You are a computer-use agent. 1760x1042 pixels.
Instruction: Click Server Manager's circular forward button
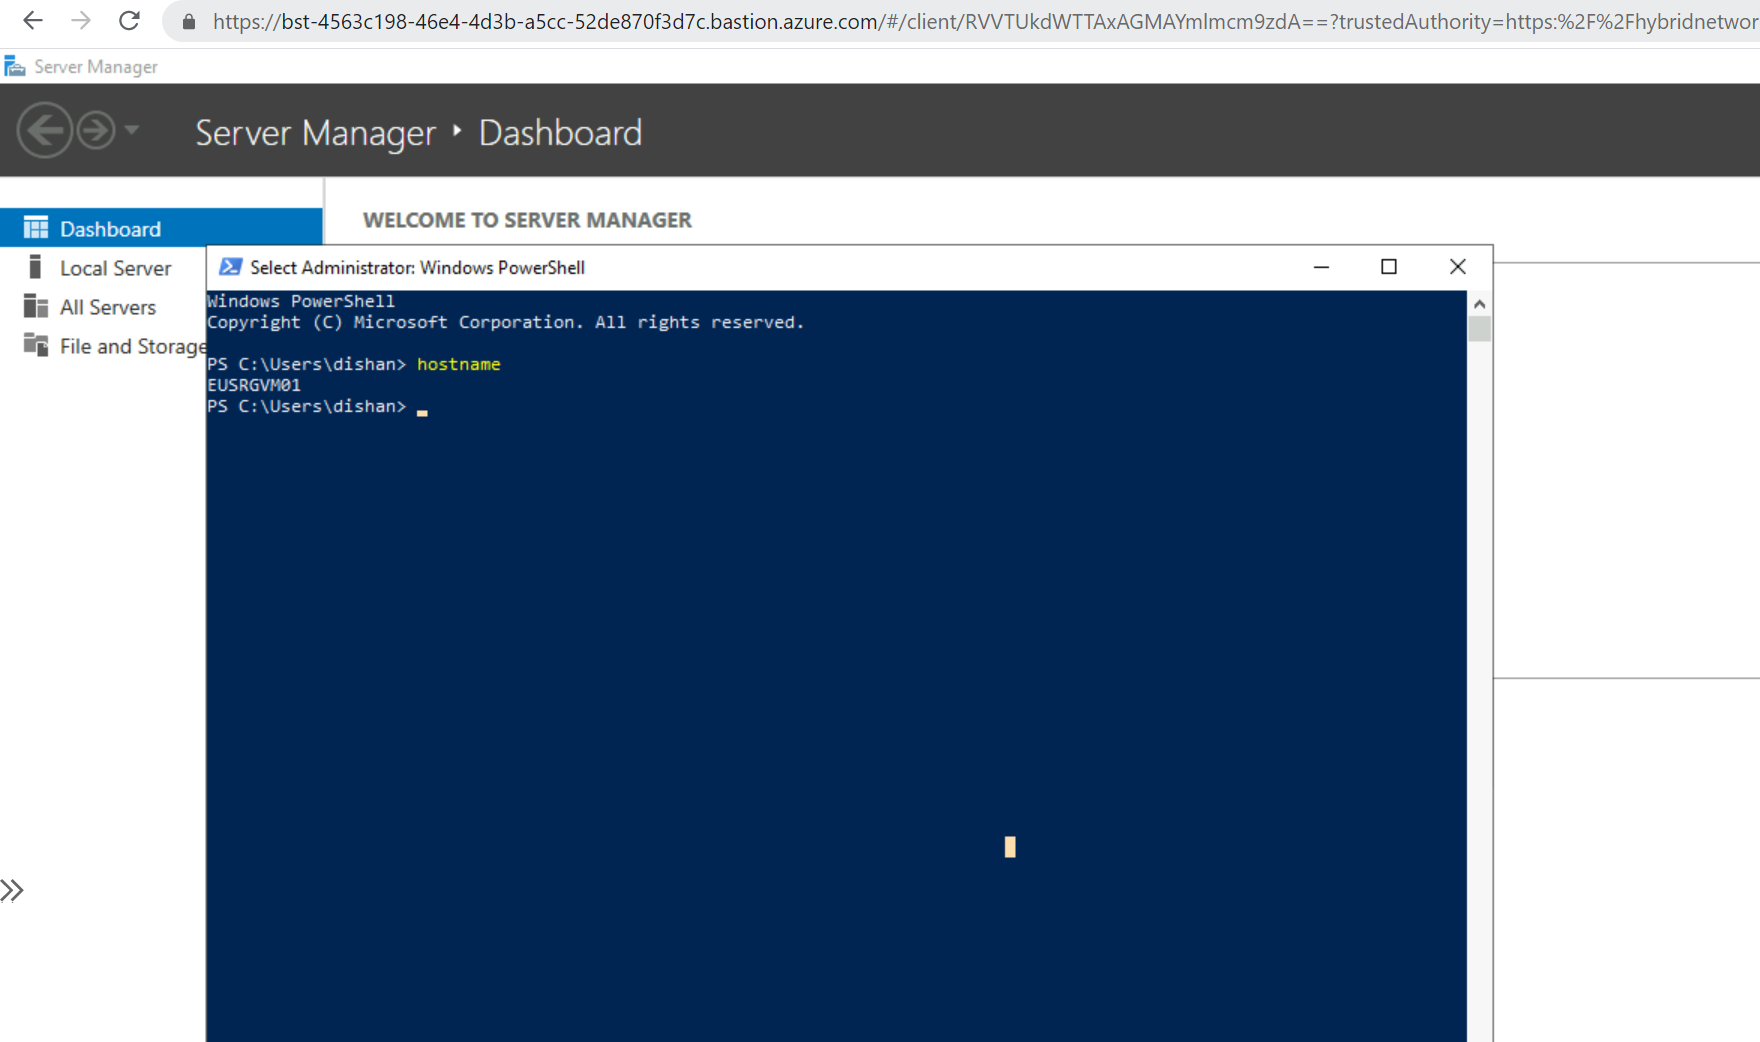(x=96, y=130)
